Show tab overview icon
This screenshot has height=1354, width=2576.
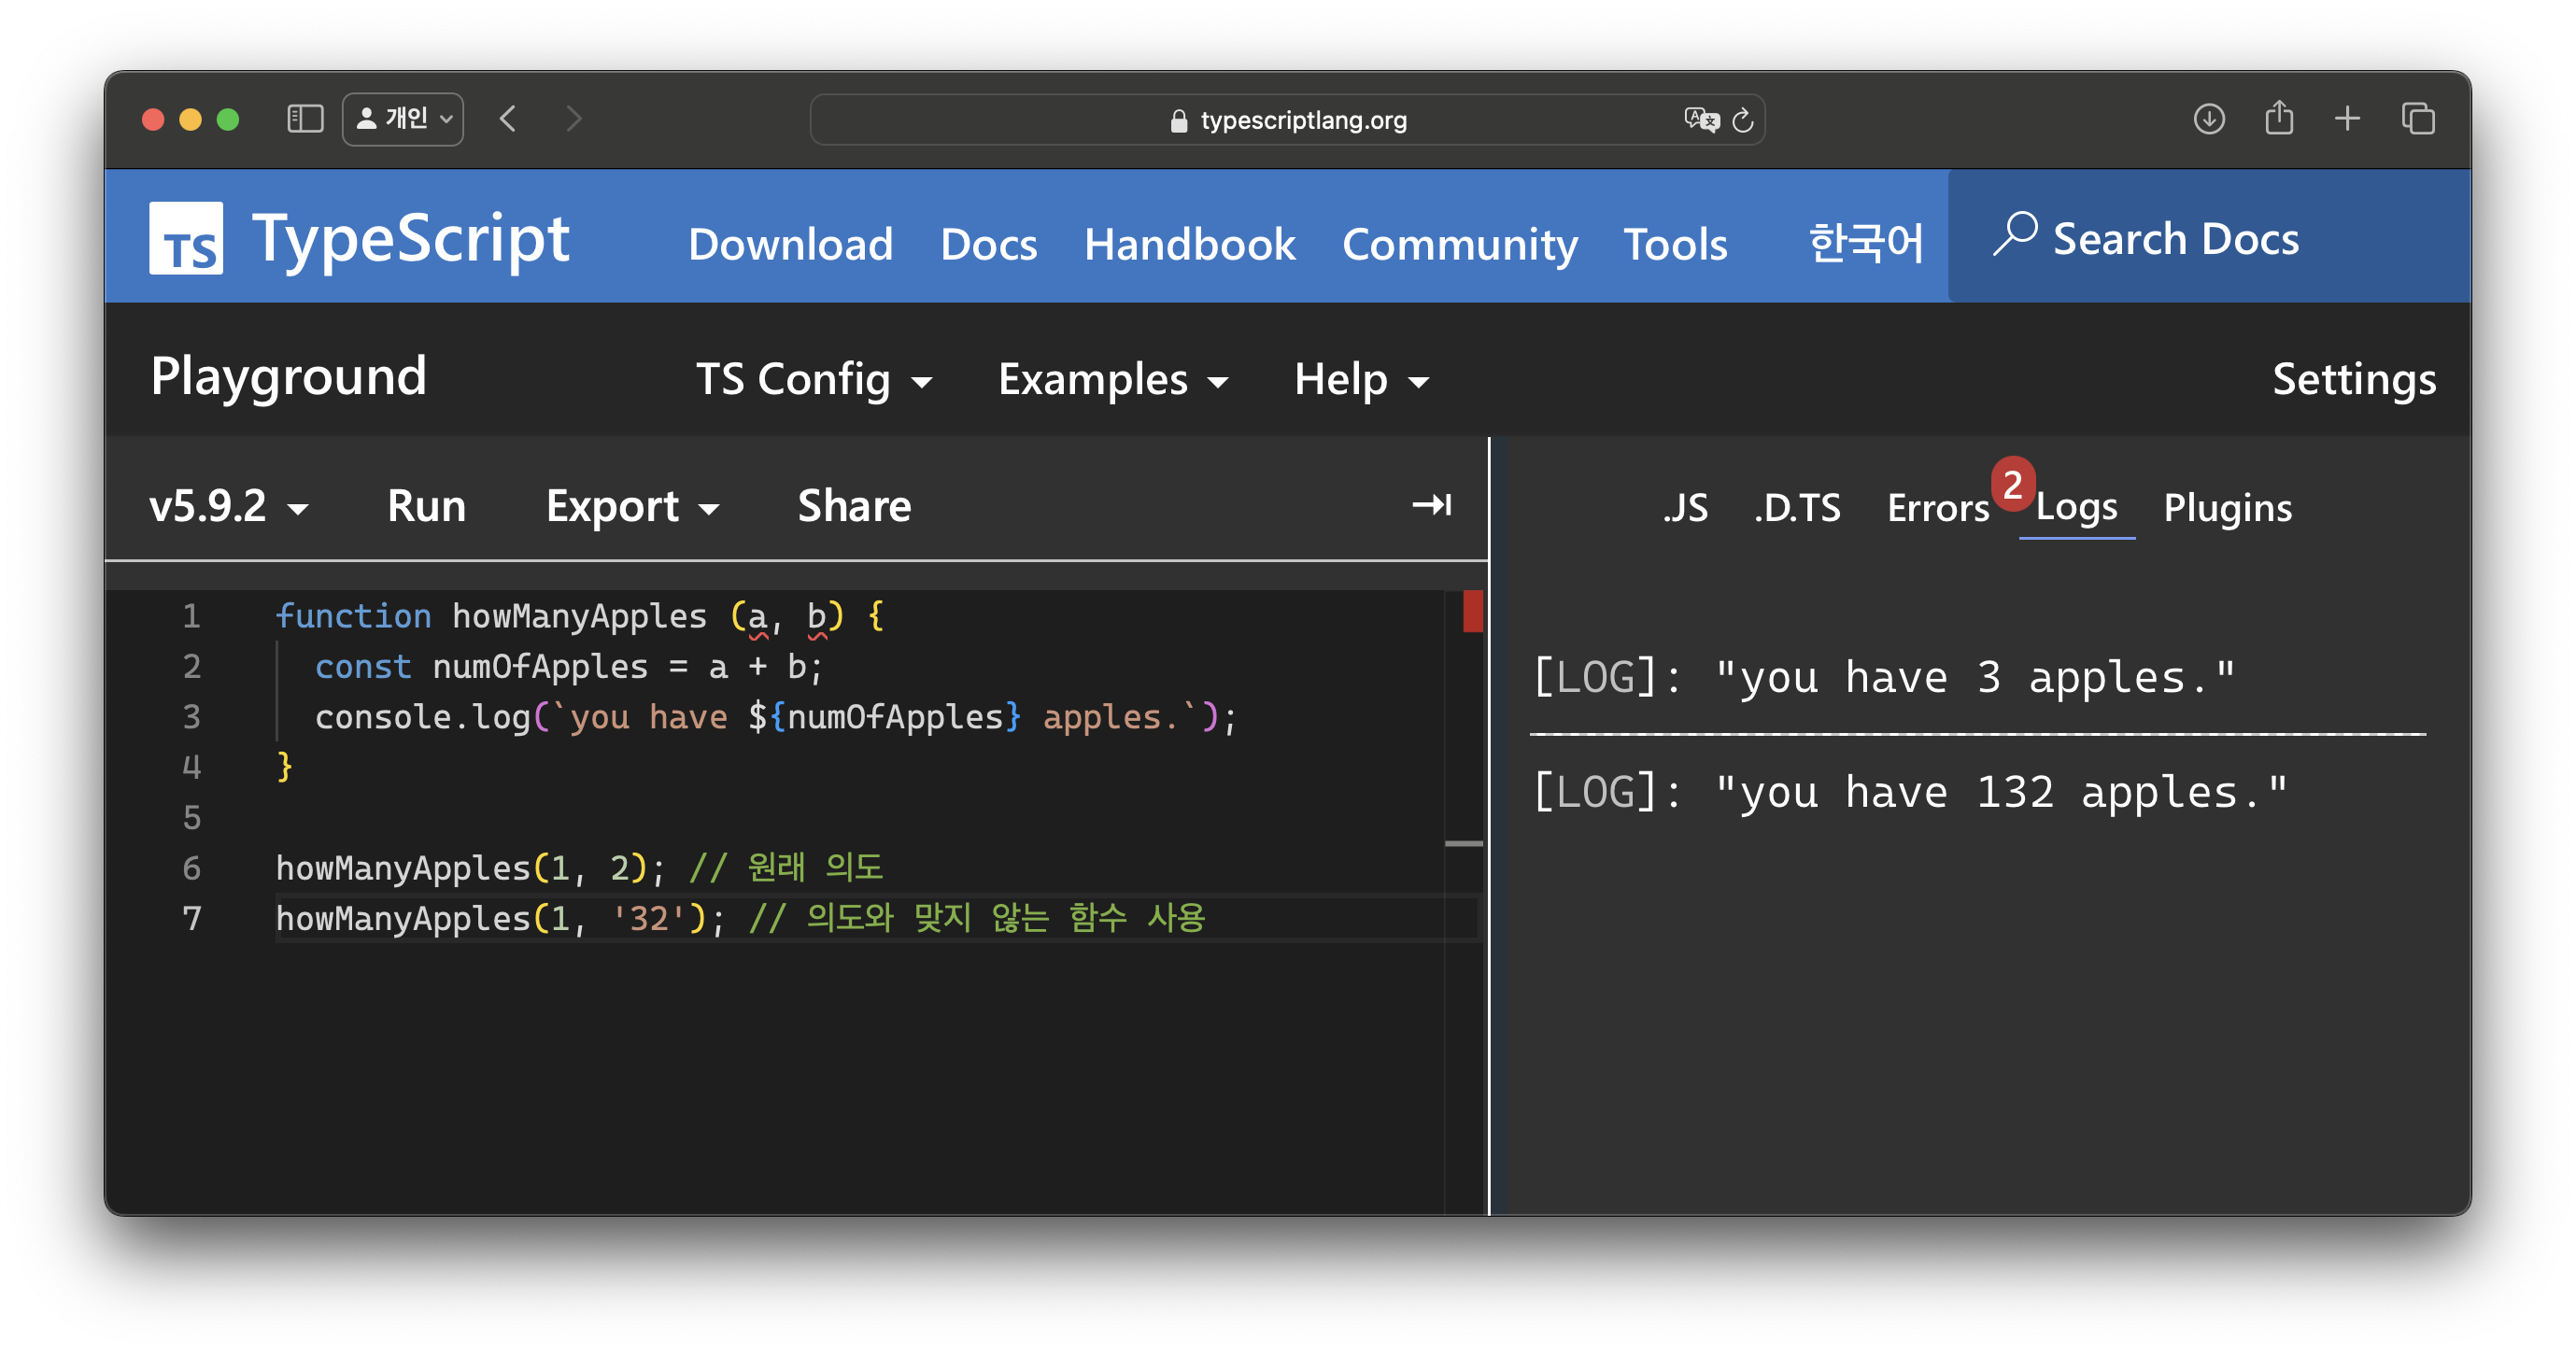(2417, 119)
